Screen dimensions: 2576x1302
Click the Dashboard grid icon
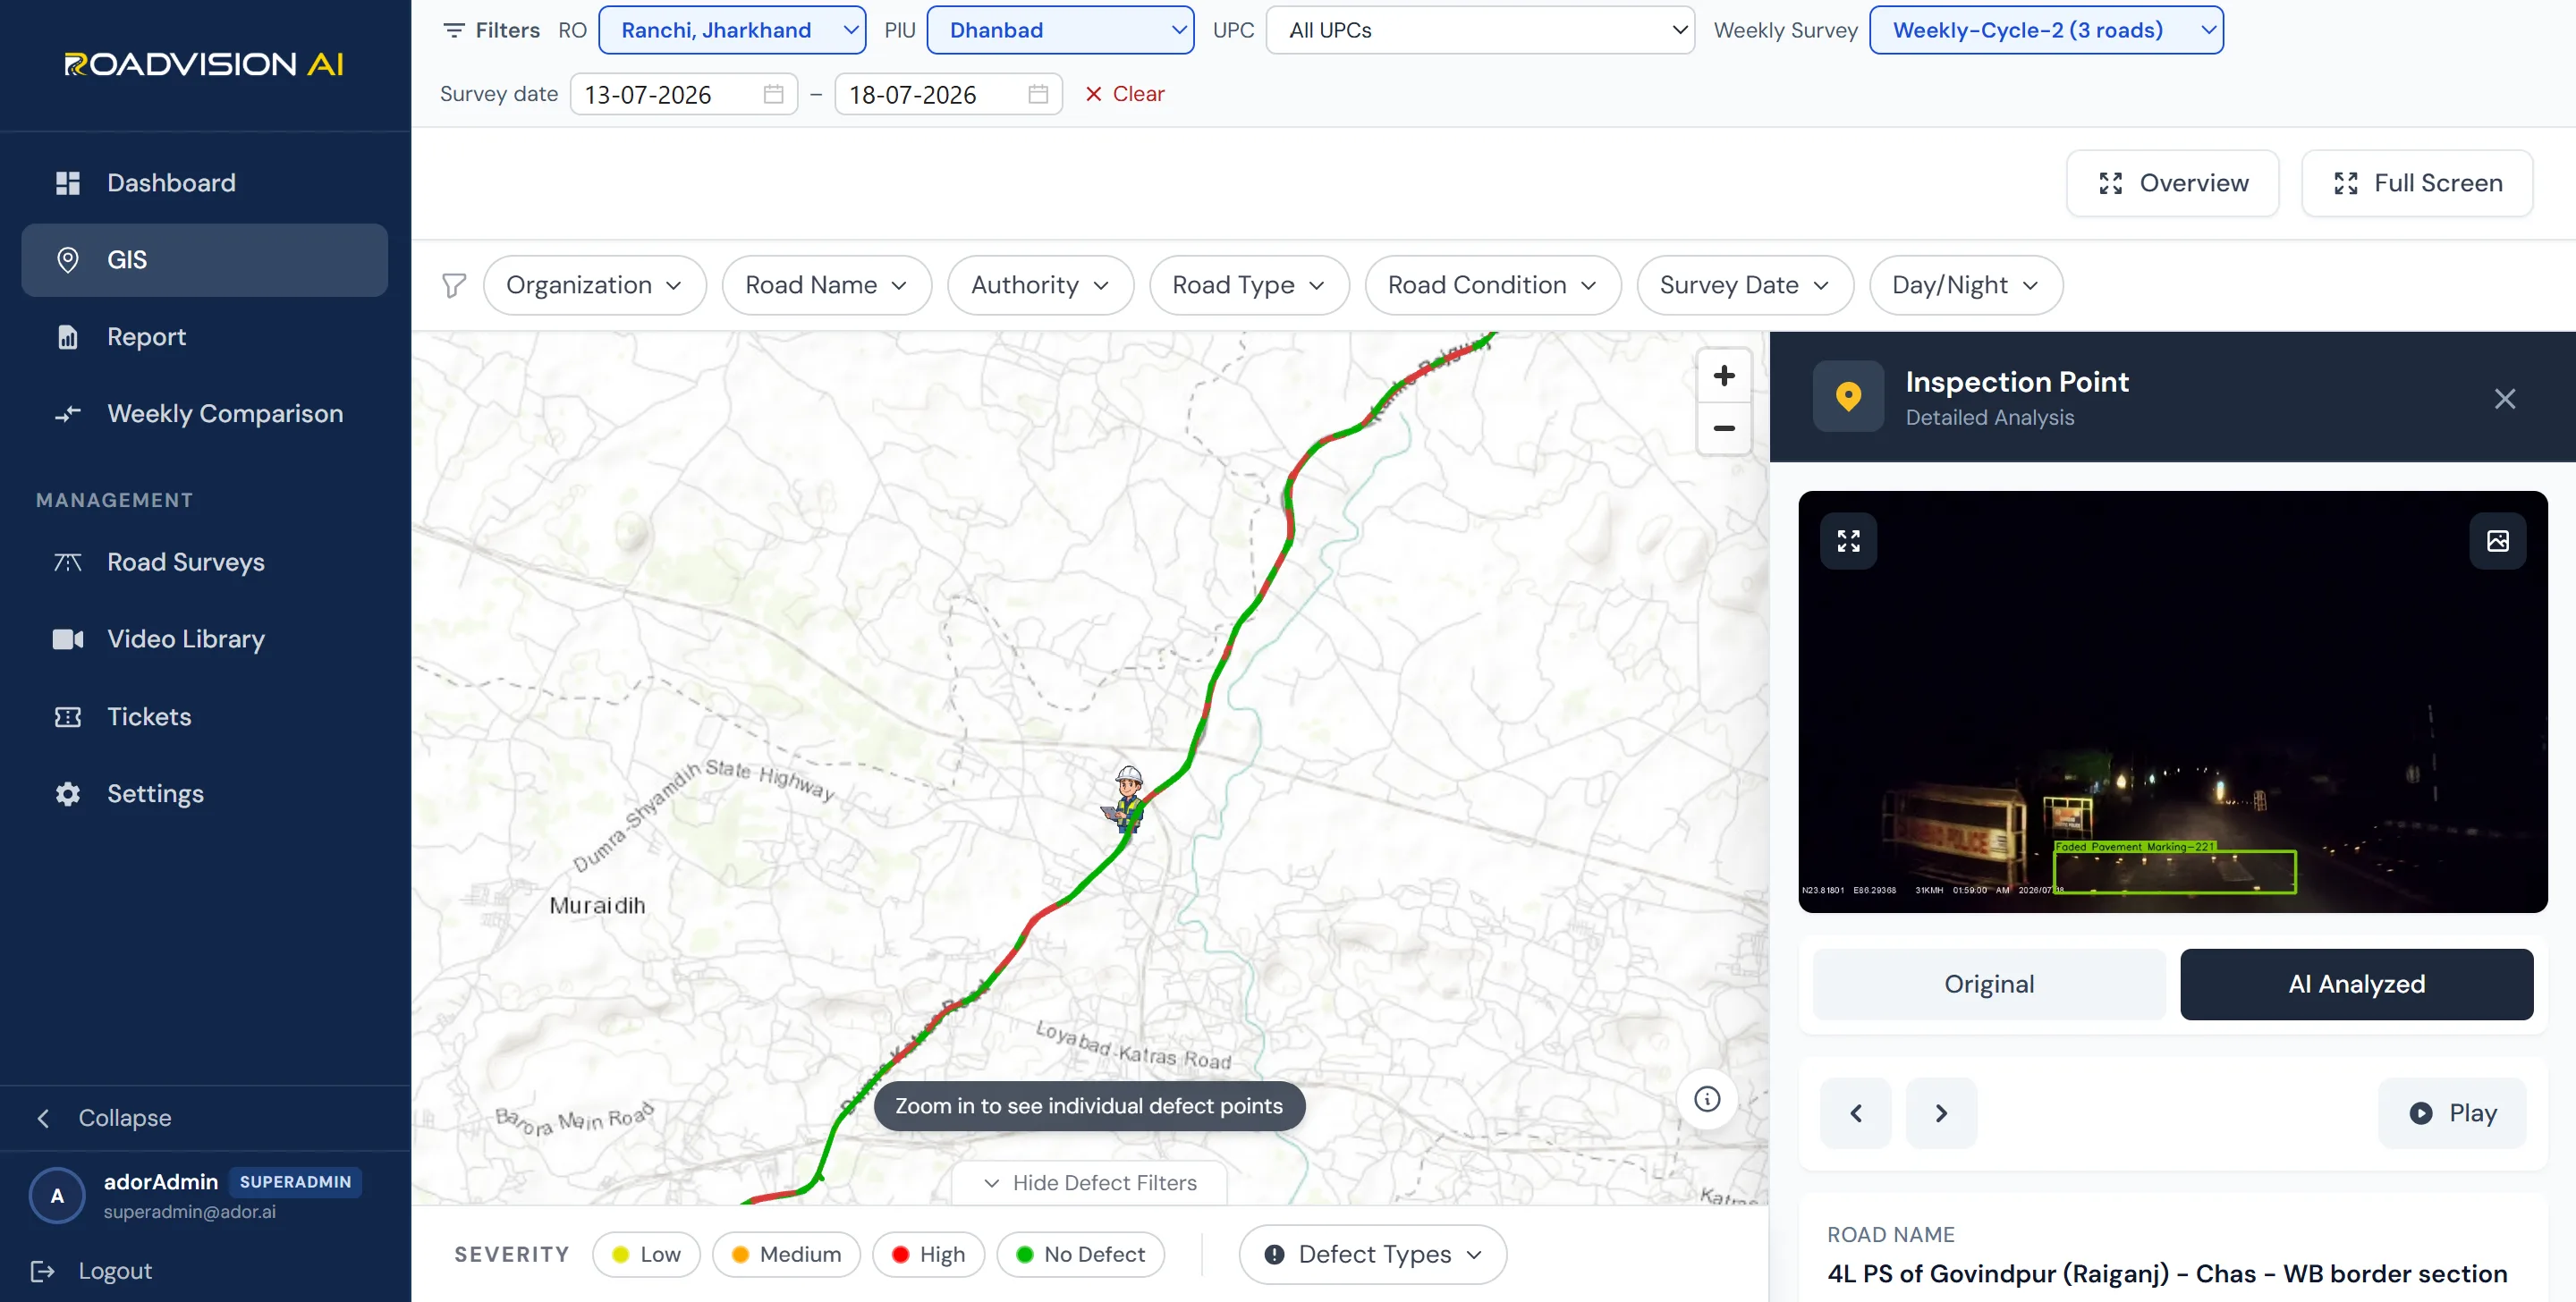[x=68, y=183]
